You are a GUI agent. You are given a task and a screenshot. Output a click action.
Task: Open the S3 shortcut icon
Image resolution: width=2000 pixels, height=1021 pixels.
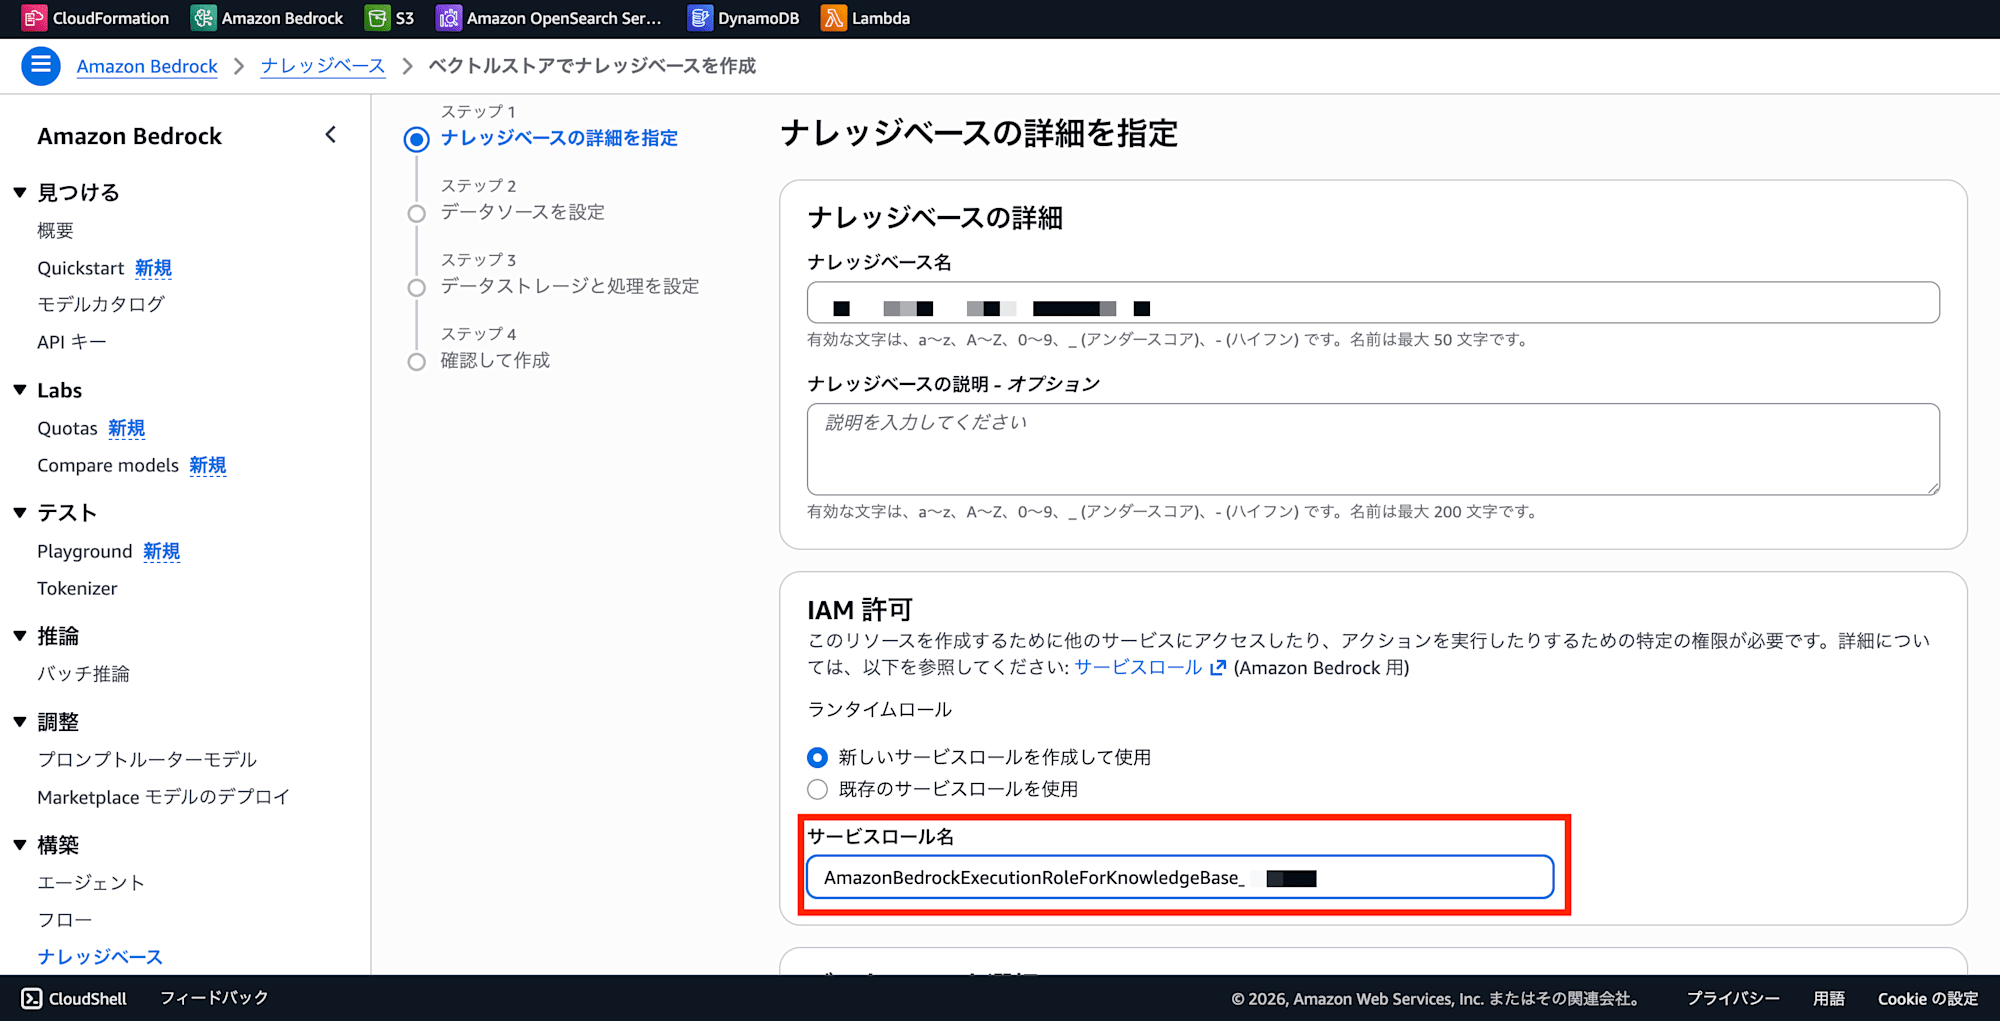coord(377,18)
